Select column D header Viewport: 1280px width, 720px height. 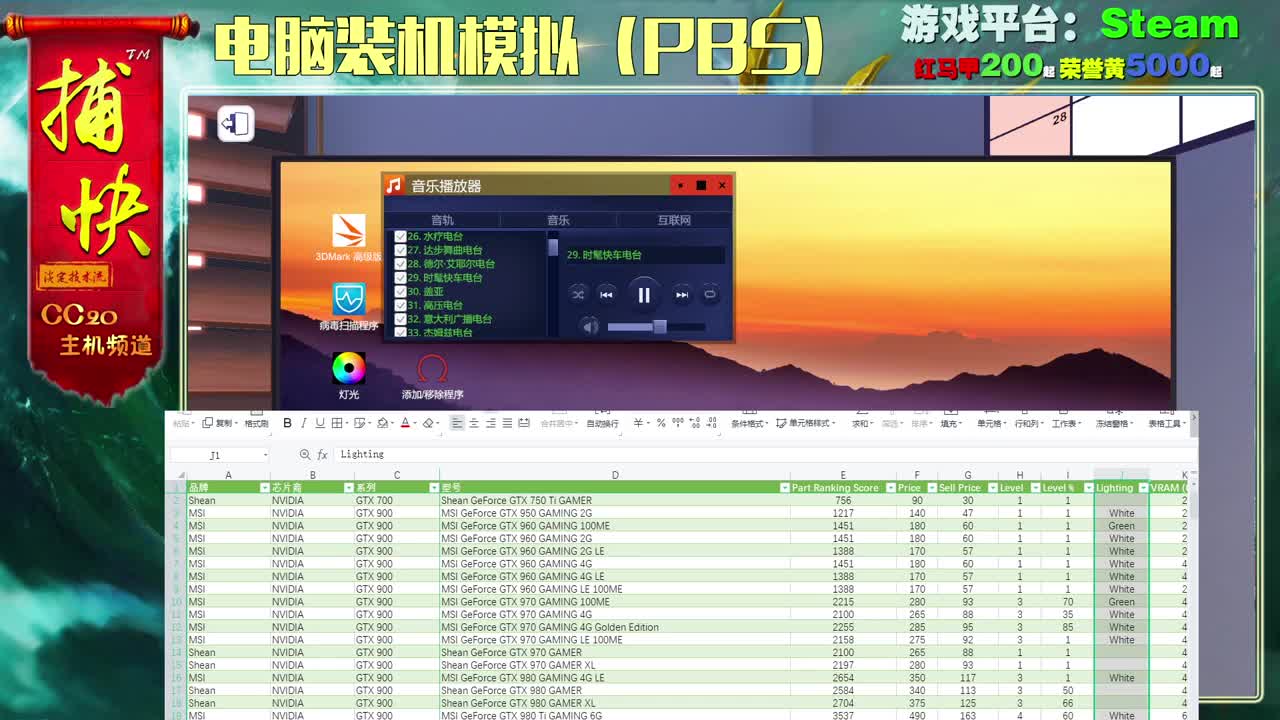coord(615,475)
